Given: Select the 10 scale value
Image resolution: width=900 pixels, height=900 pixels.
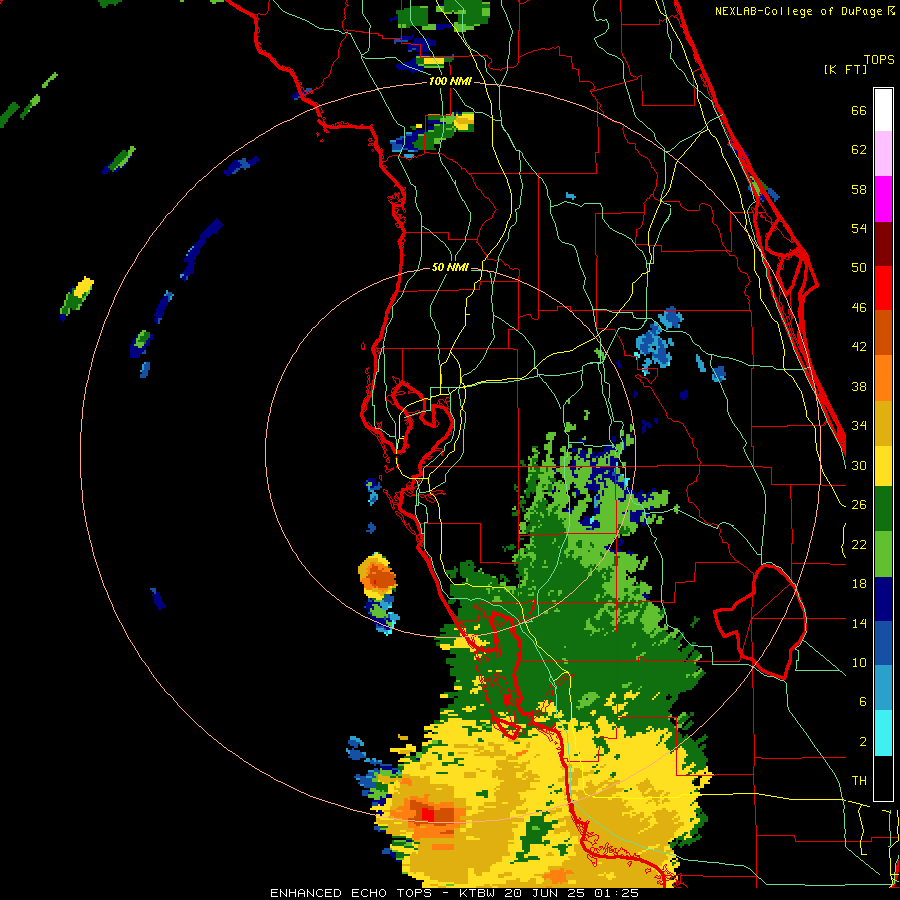Looking at the screenshot, I should 859,662.
